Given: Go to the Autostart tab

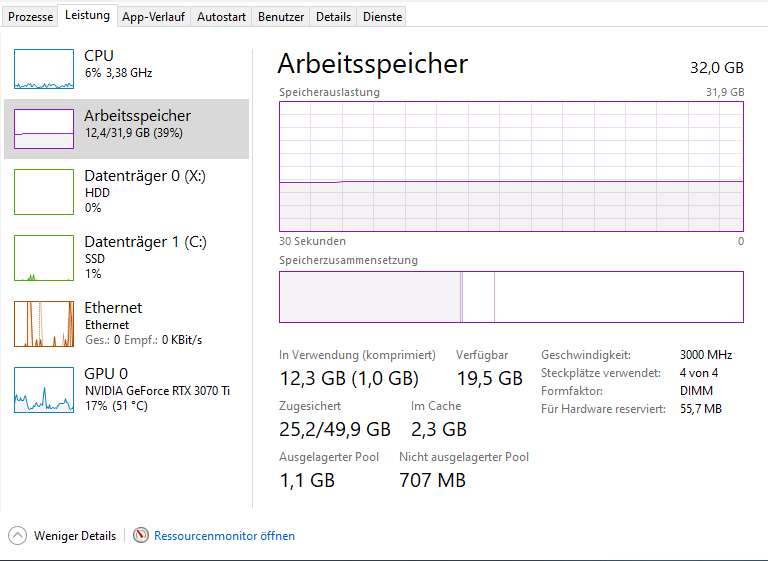Looking at the screenshot, I should (x=221, y=17).
